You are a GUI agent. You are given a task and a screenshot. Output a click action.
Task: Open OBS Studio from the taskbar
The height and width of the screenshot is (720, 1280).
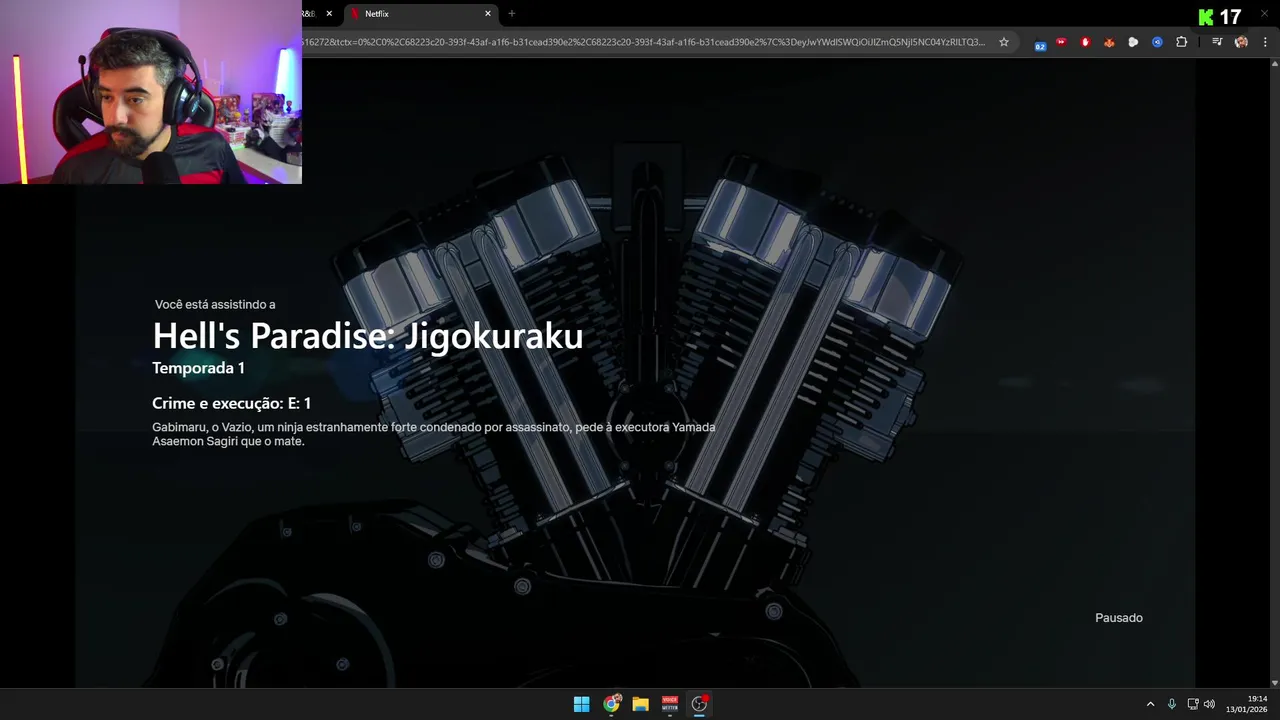pos(699,704)
